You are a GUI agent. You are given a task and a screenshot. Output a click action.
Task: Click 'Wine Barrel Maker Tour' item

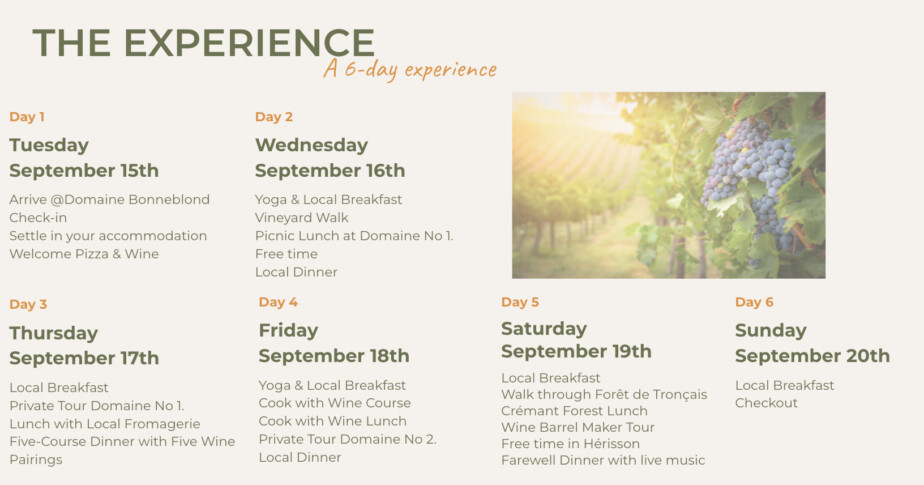point(578,427)
